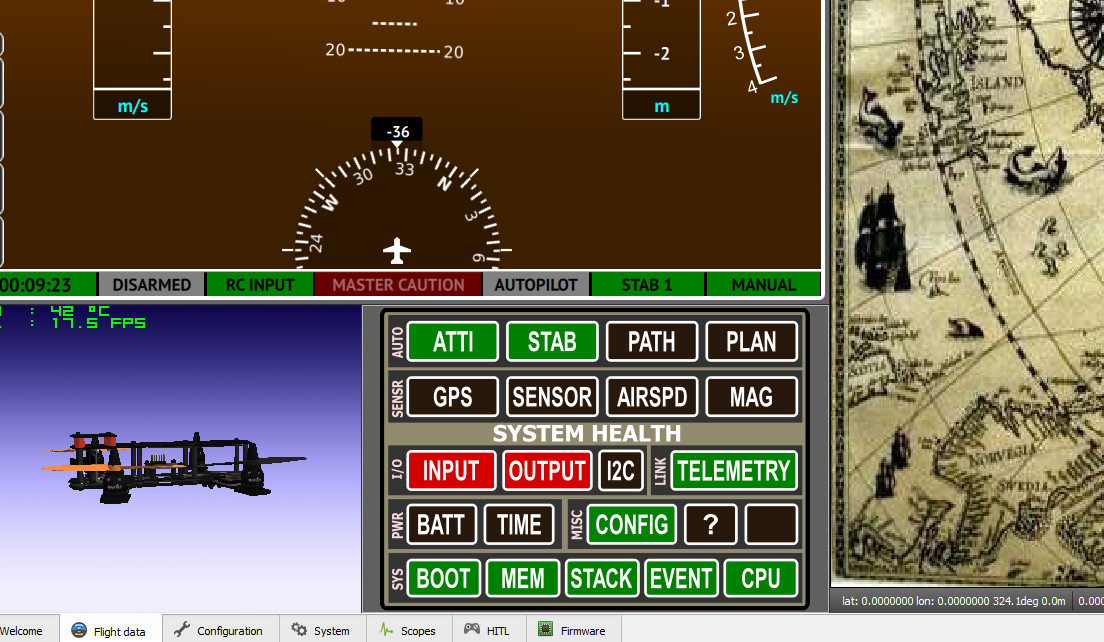
Task: Click the question mark misc indicator
Action: pyautogui.click(x=710, y=524)
